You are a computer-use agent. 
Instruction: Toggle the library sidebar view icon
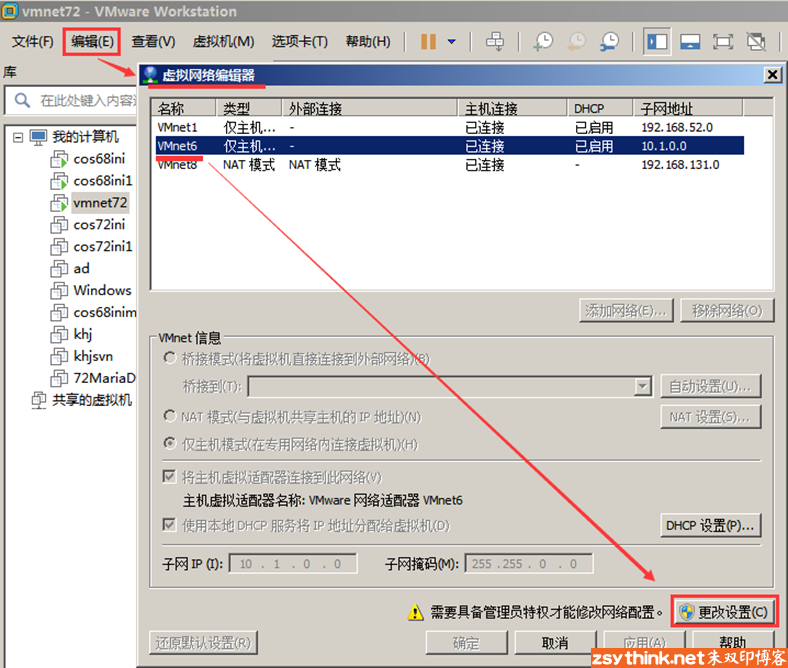[657, 42]
